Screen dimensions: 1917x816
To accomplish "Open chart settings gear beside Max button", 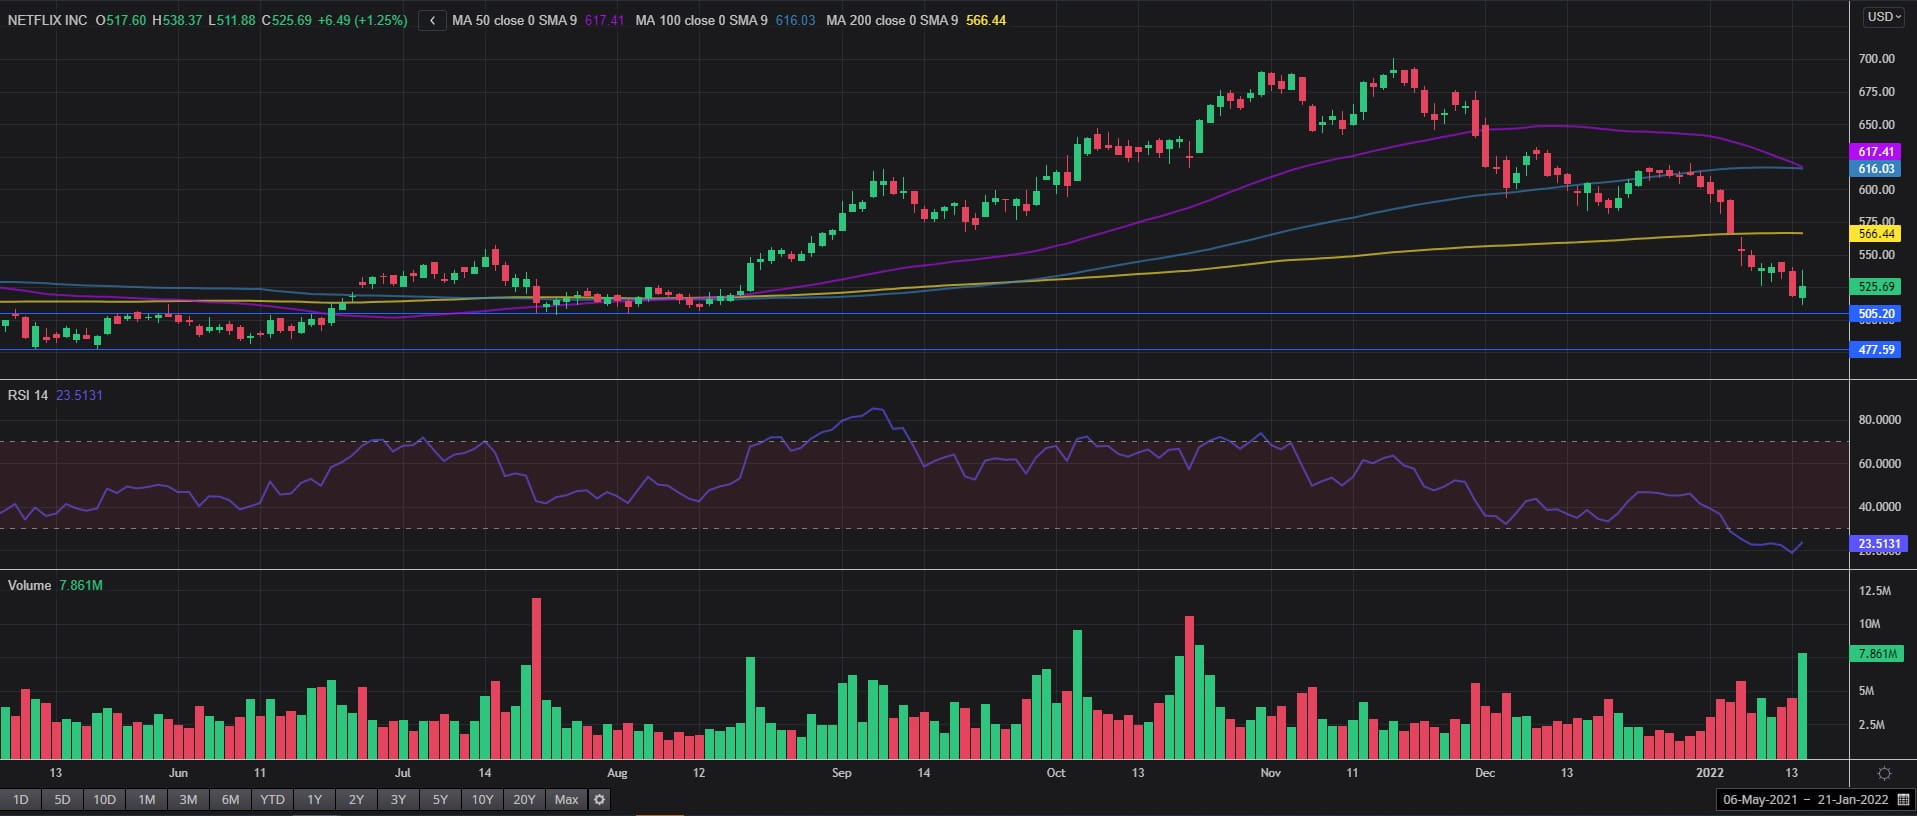I will click(x=599, y=799).
